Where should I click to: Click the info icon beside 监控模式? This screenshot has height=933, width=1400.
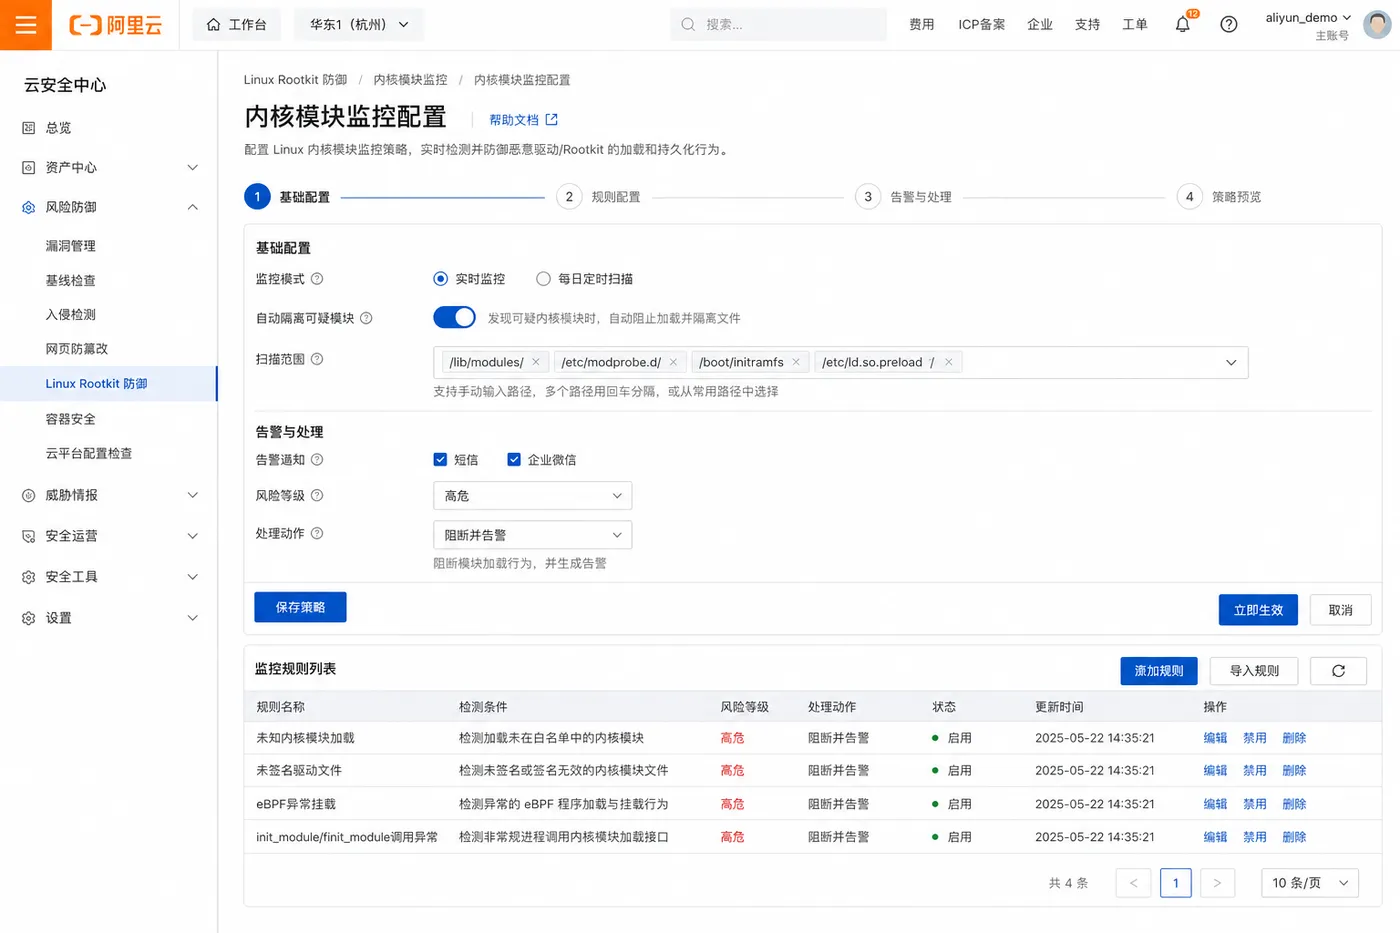point(317,279)
